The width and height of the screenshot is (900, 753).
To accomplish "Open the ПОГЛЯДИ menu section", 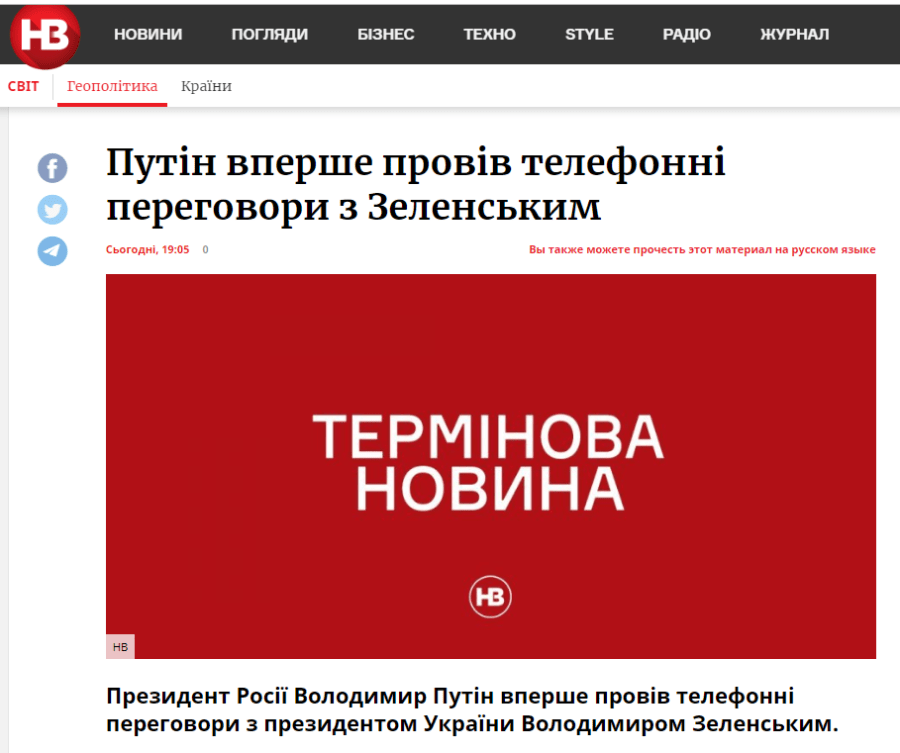I will [272, 33].
